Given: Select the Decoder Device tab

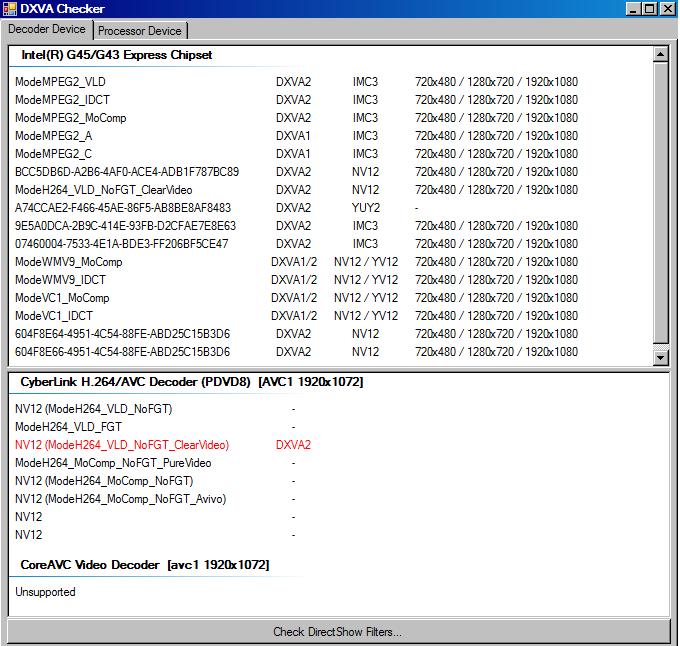Looking at the screenshot, I should 47,30.
